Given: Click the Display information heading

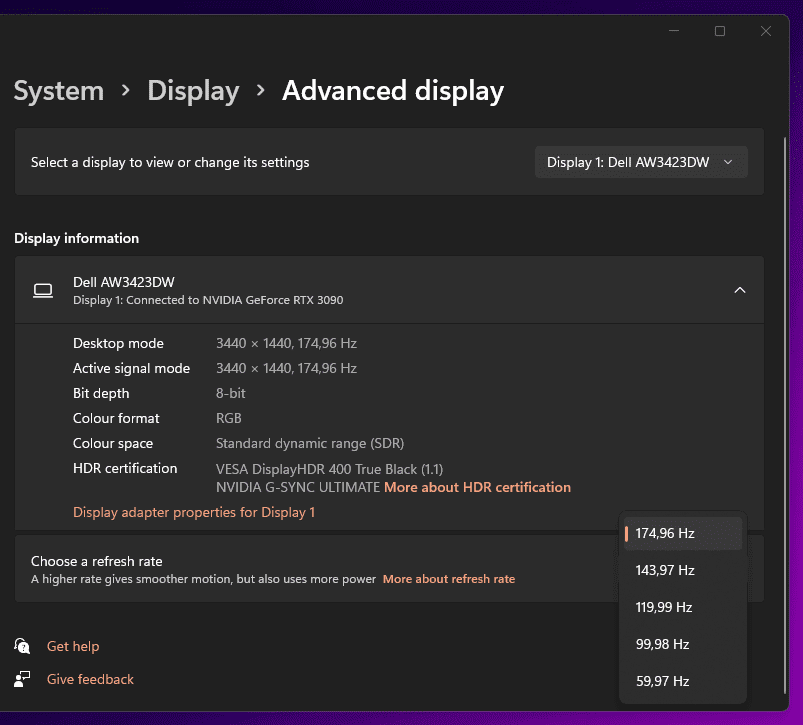Looking at the screenshot, I should pyautogui.click(x=76, y=238).
